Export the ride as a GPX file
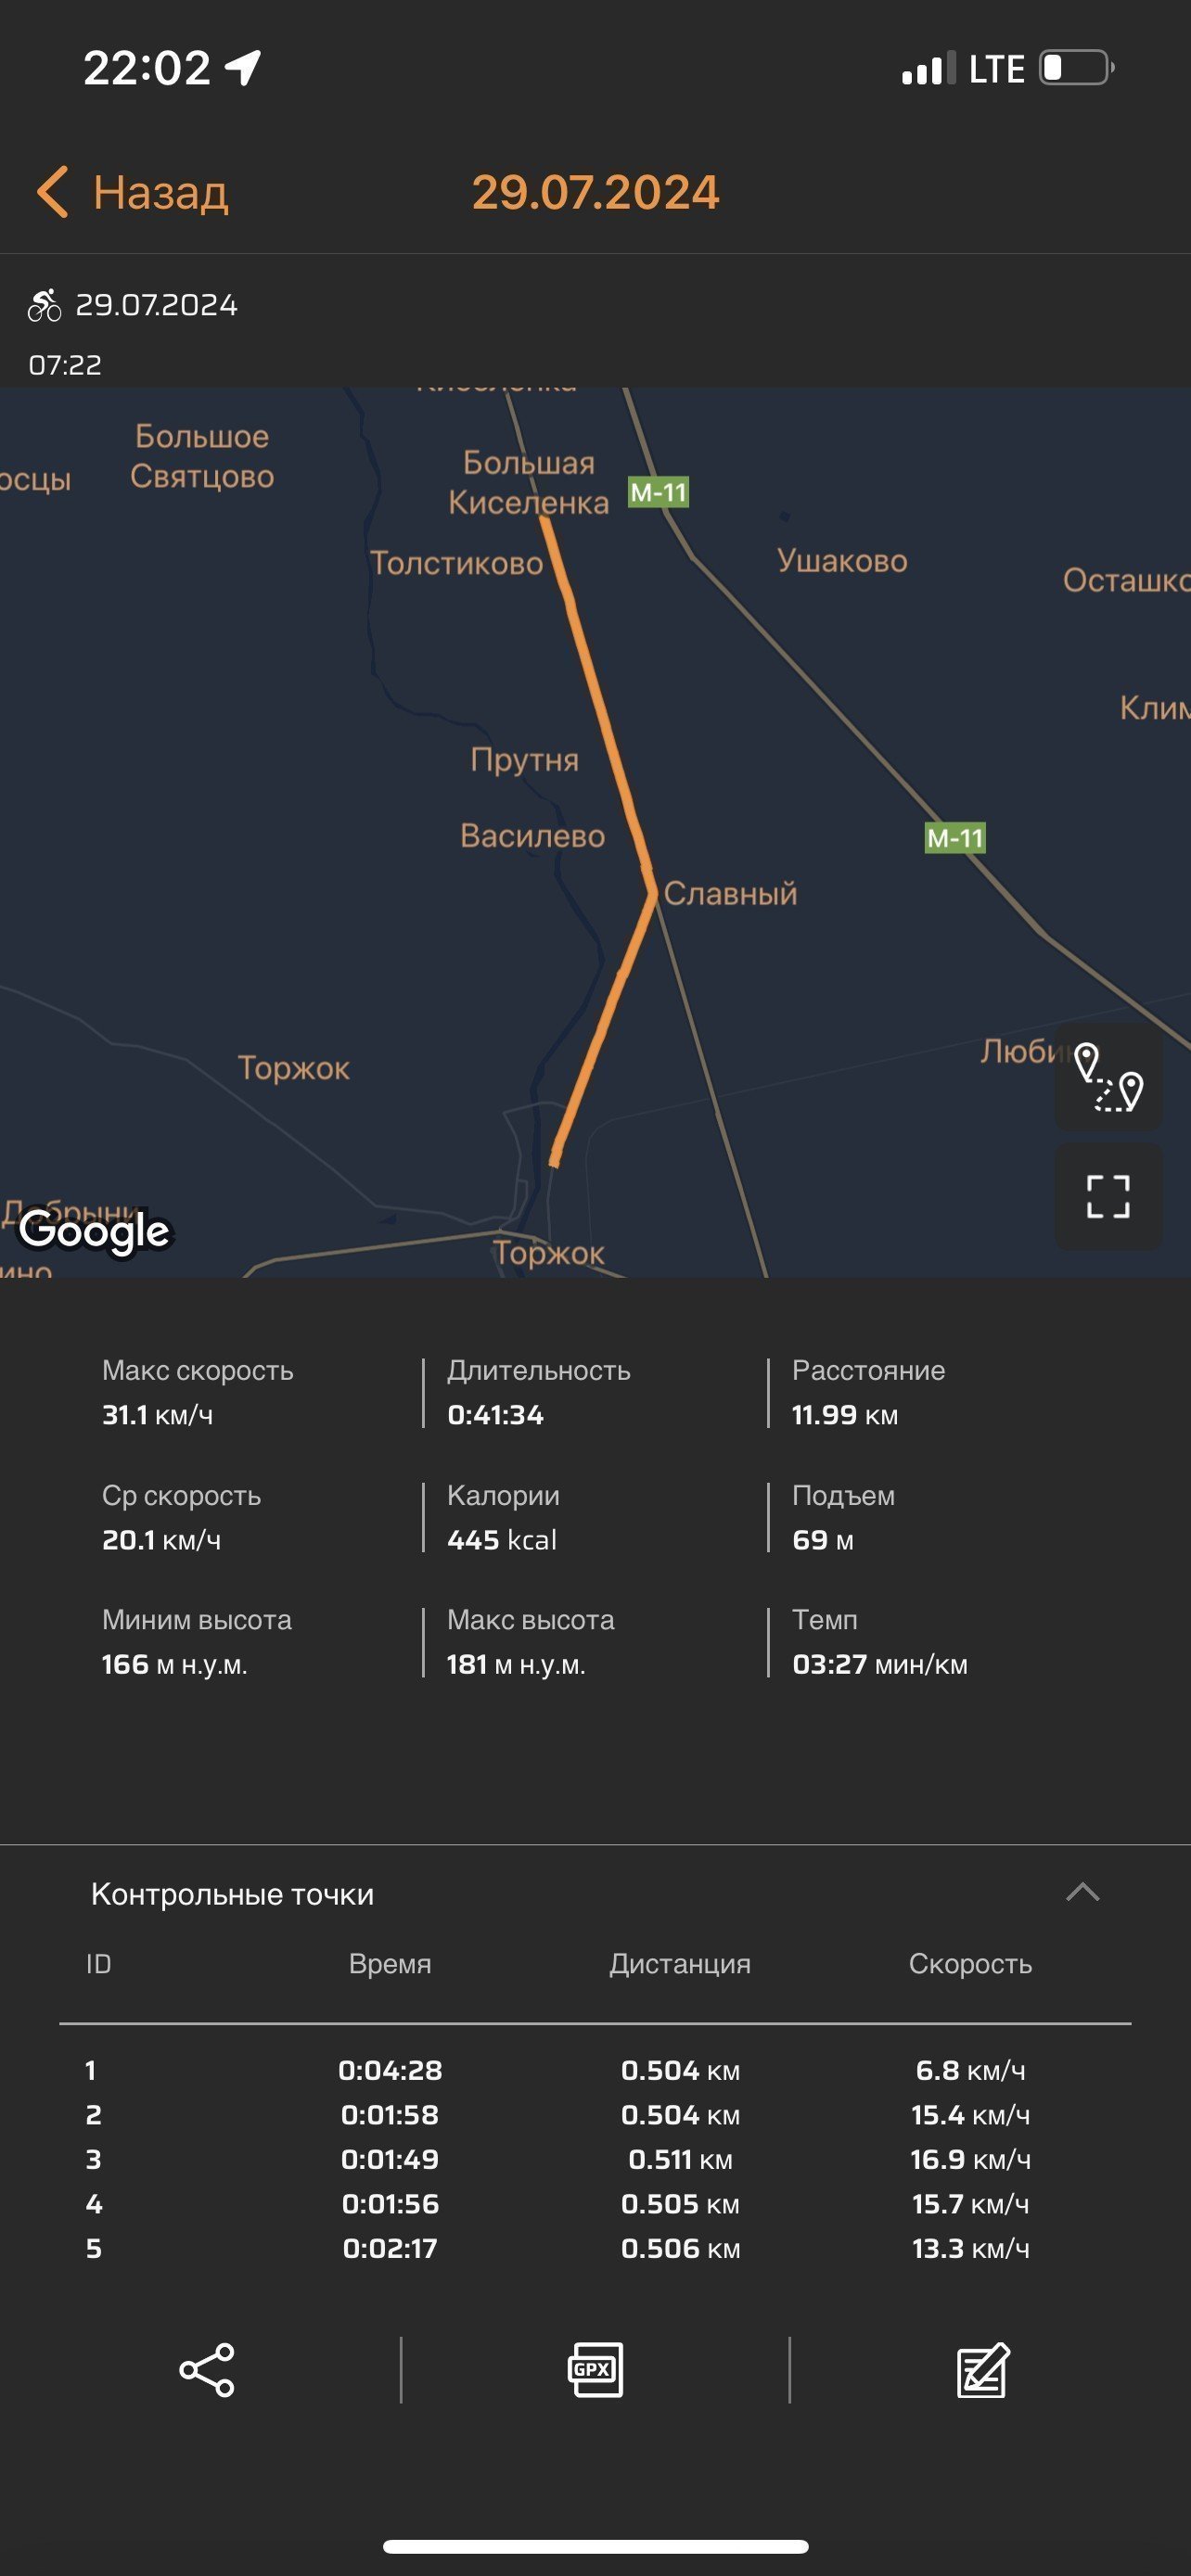This screenshot has height=2576, width=1191. (x=595, y=2369)
